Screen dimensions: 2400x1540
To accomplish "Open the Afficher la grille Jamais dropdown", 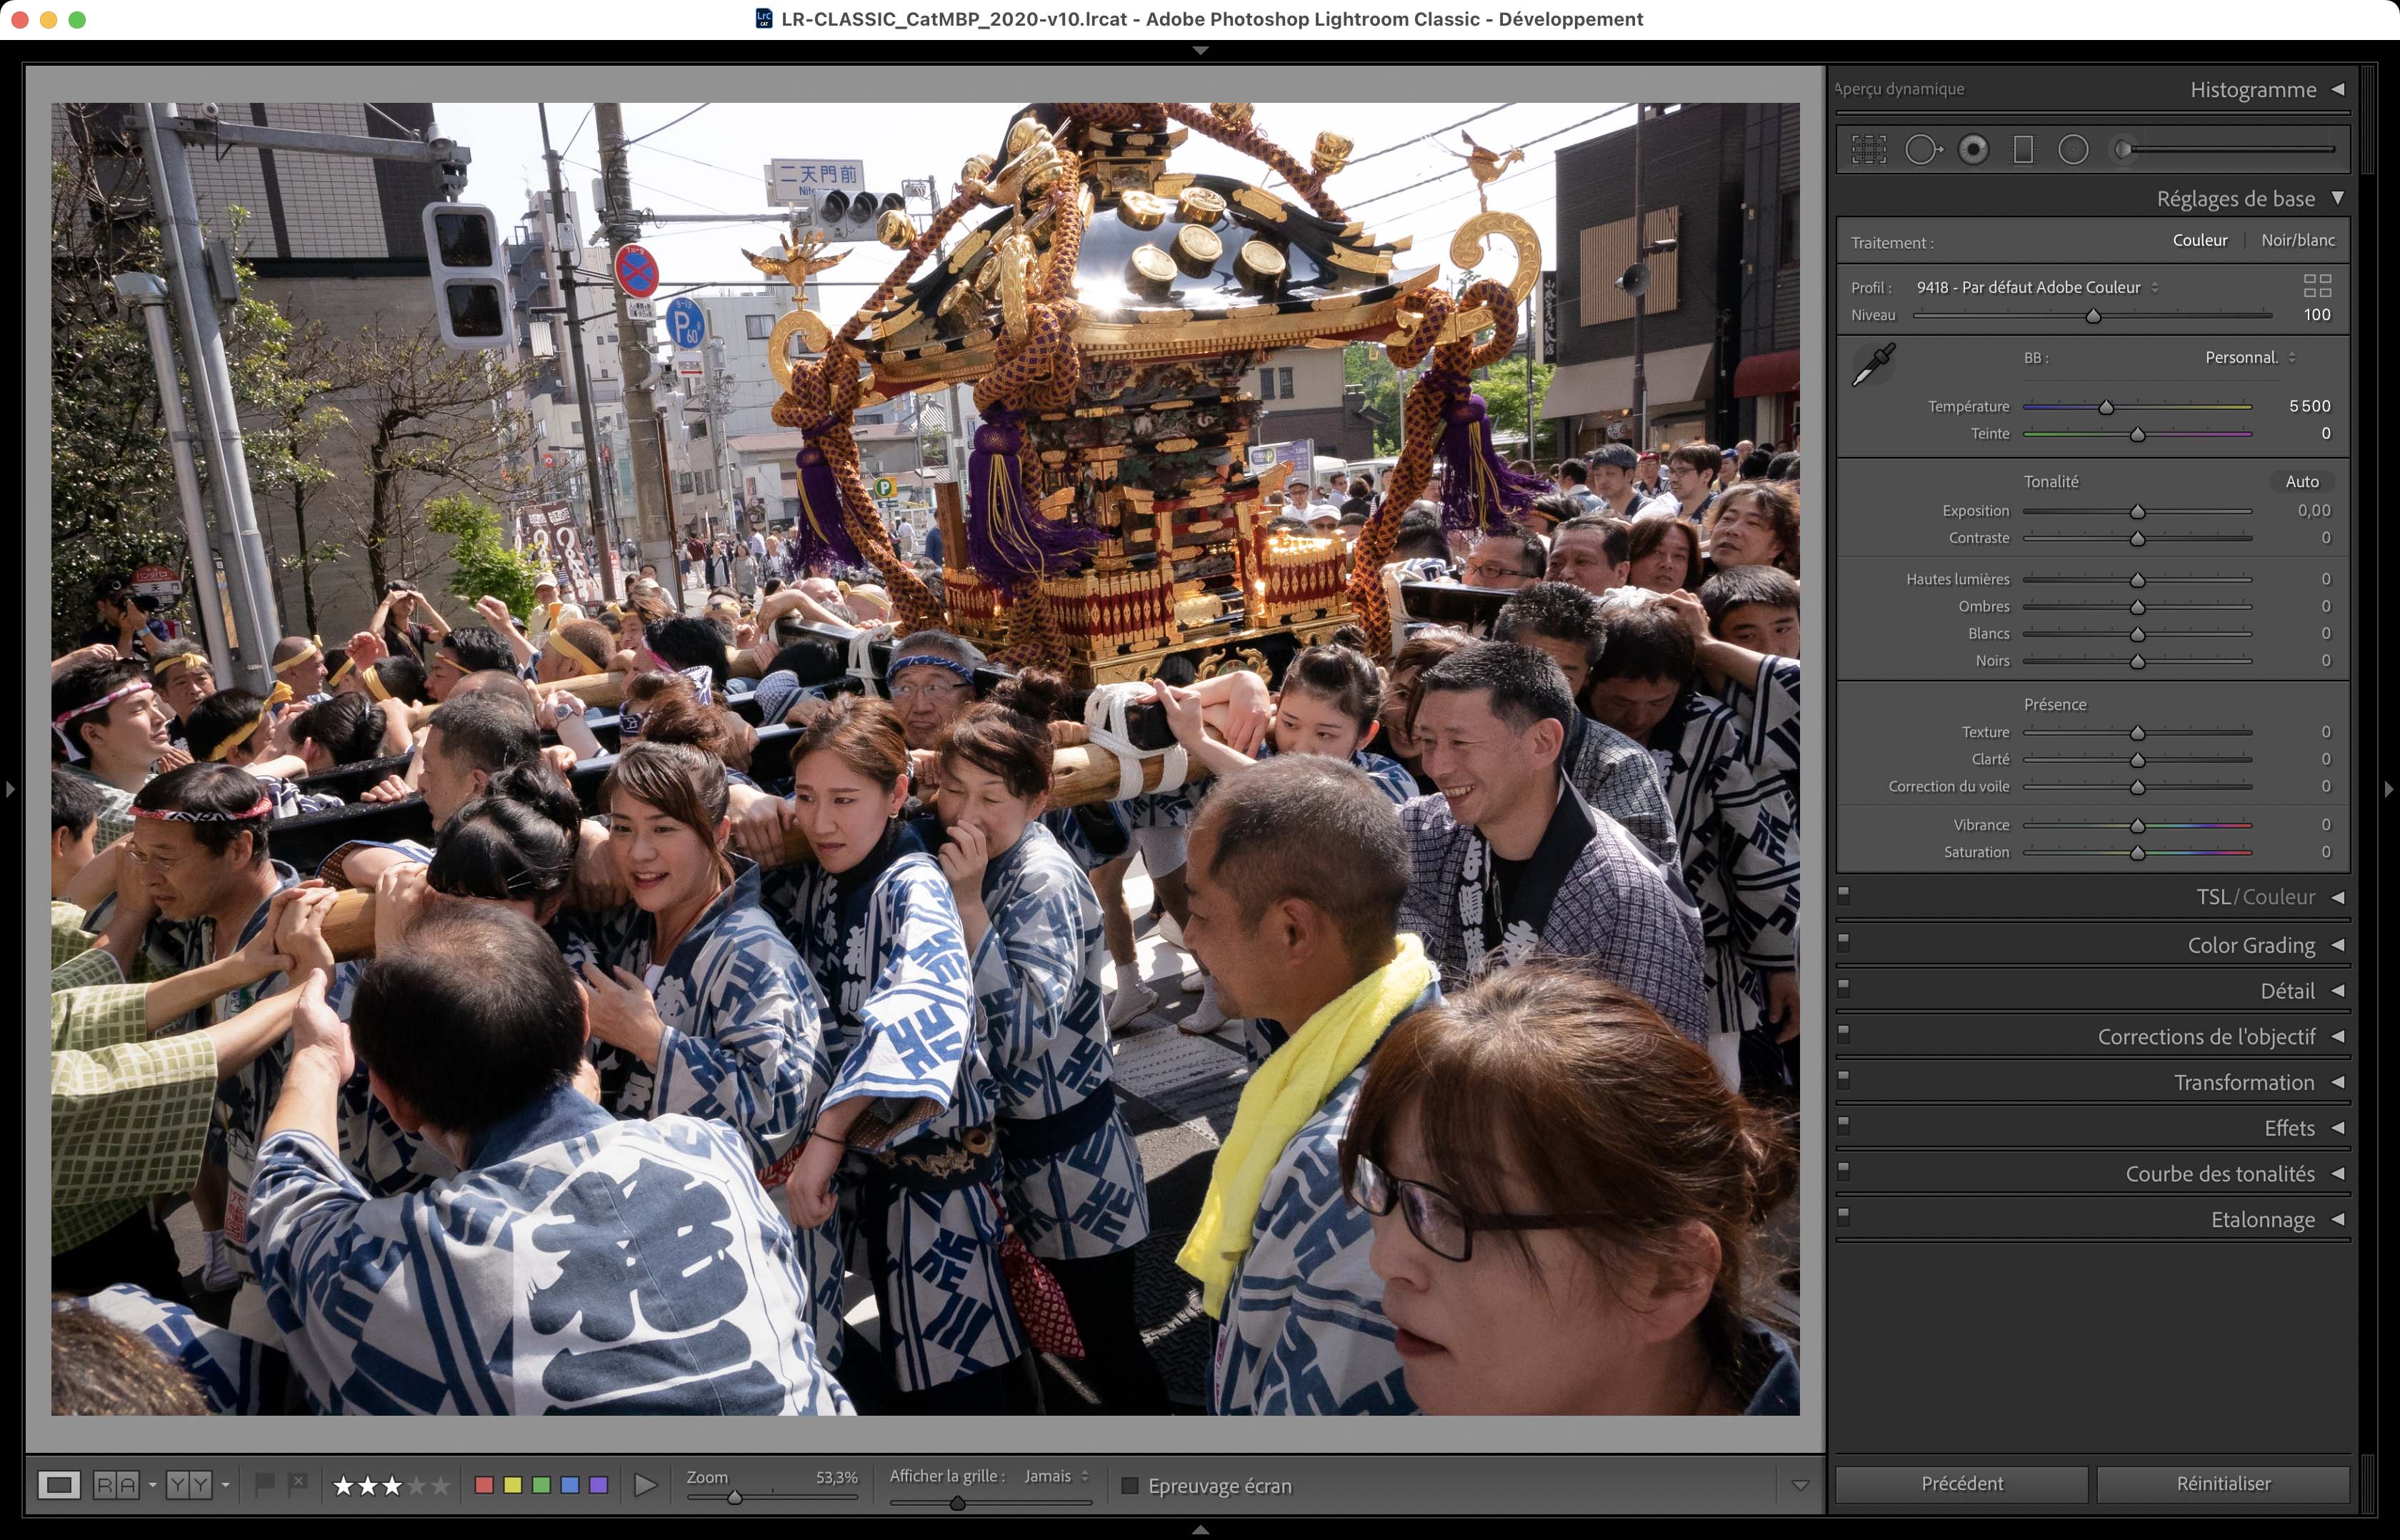I will tap(1056, 1476).
